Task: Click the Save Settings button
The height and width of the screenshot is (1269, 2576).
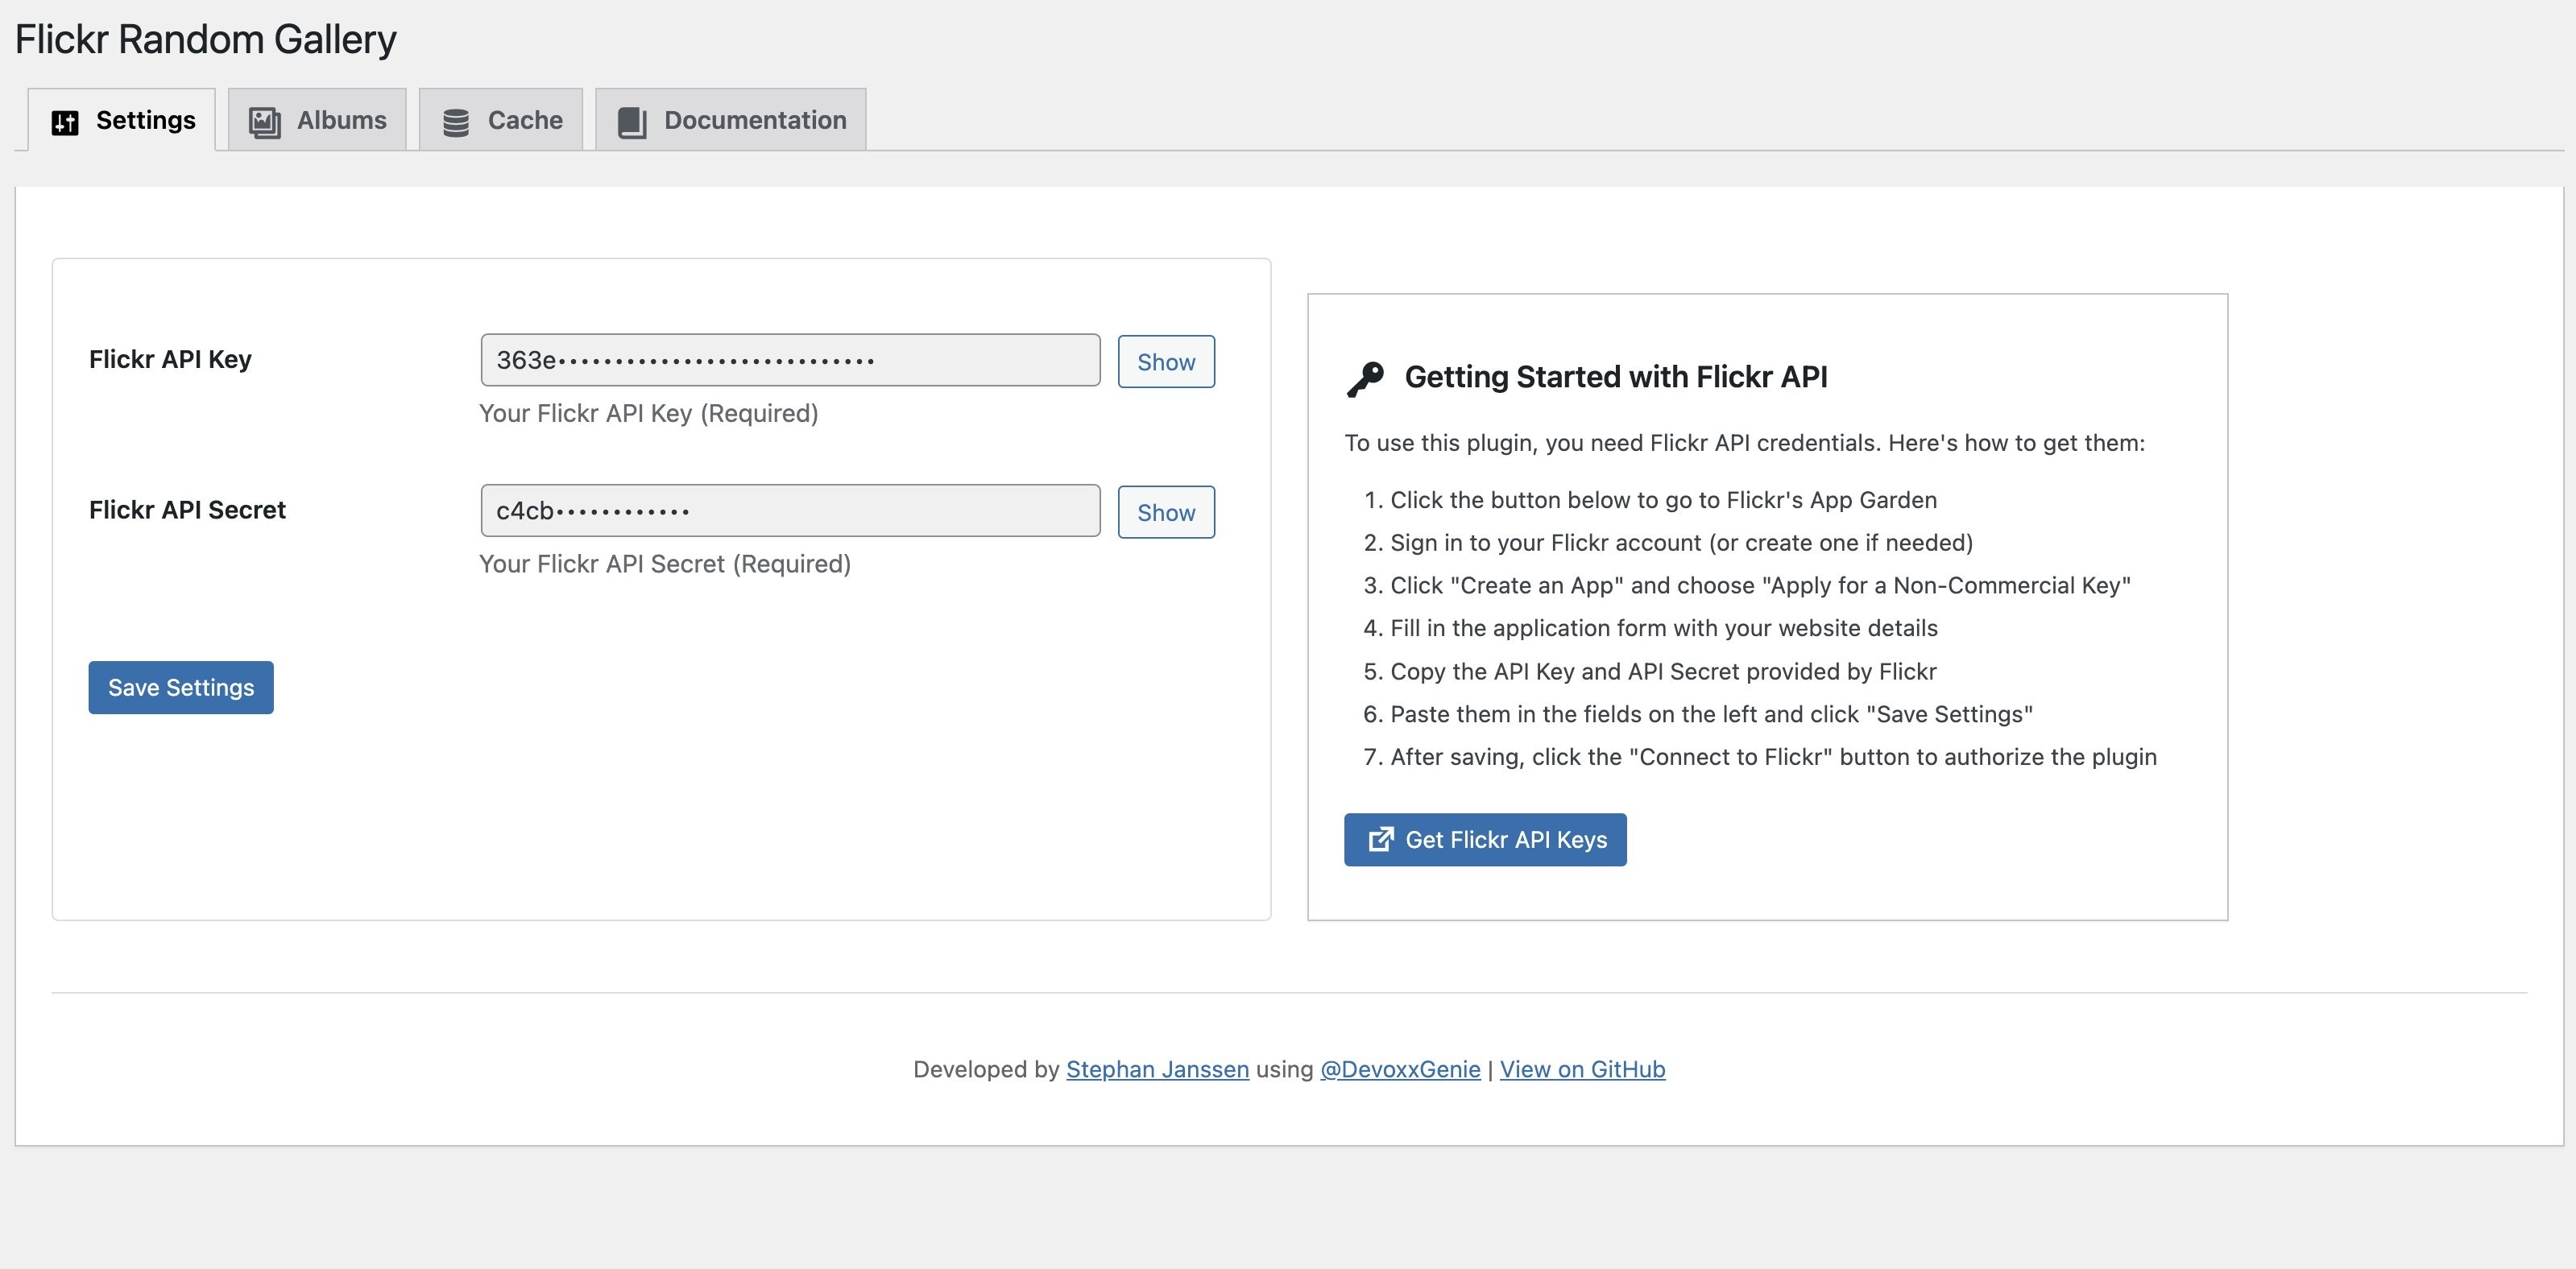Action: point(181,687)
